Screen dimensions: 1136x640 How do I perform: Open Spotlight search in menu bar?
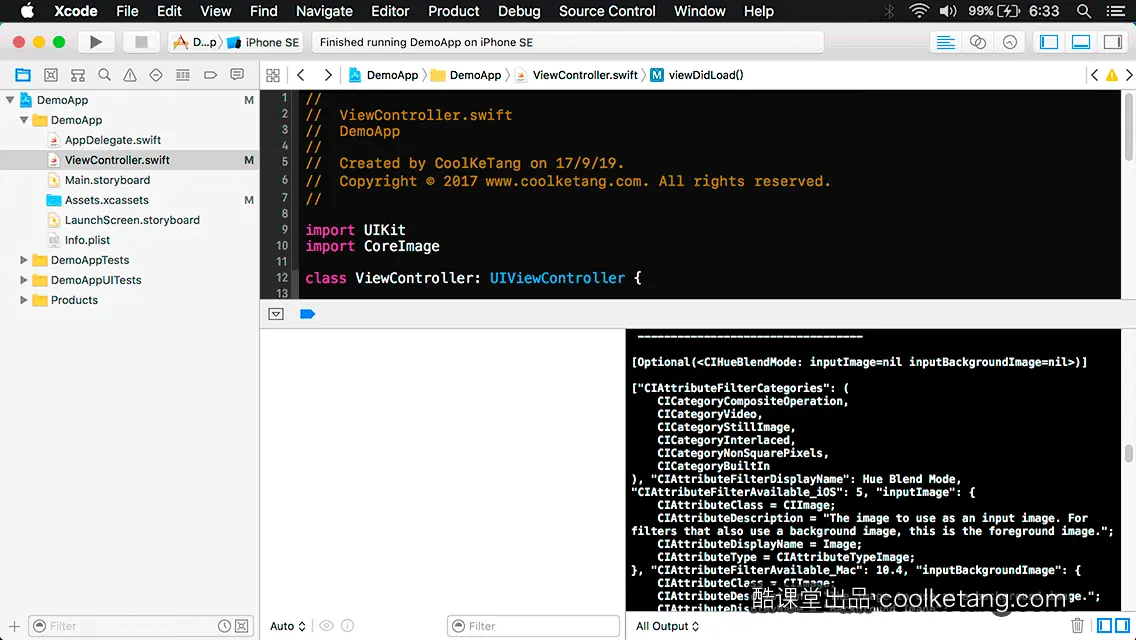point(1084,11)
